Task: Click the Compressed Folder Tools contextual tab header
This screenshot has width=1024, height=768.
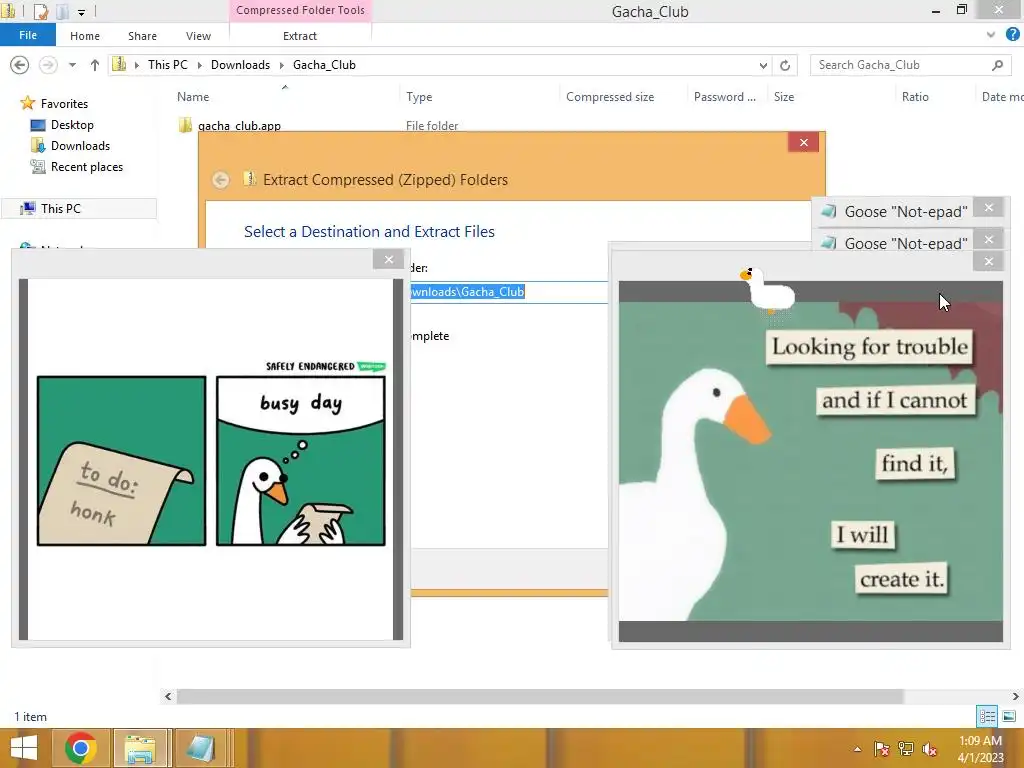Action: (x=300, y=10)
